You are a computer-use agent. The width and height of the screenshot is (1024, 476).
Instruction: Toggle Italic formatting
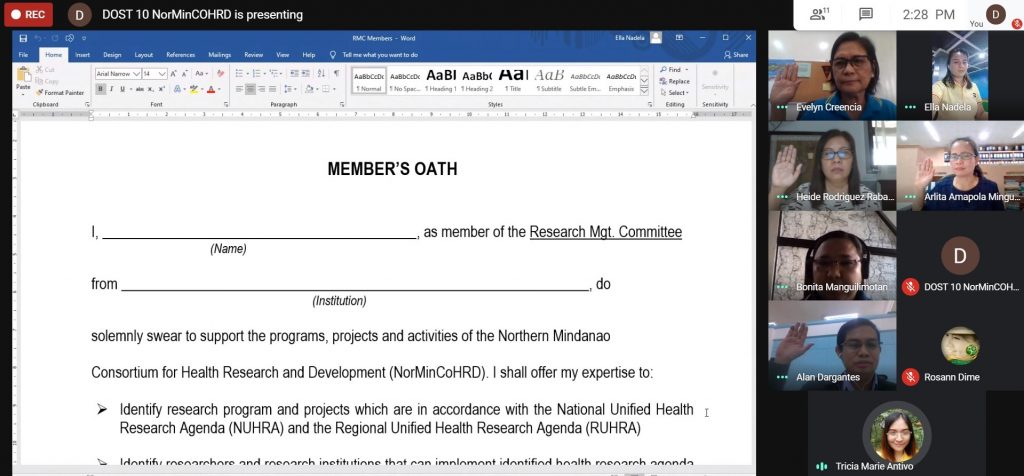click(x=112, y=89)
